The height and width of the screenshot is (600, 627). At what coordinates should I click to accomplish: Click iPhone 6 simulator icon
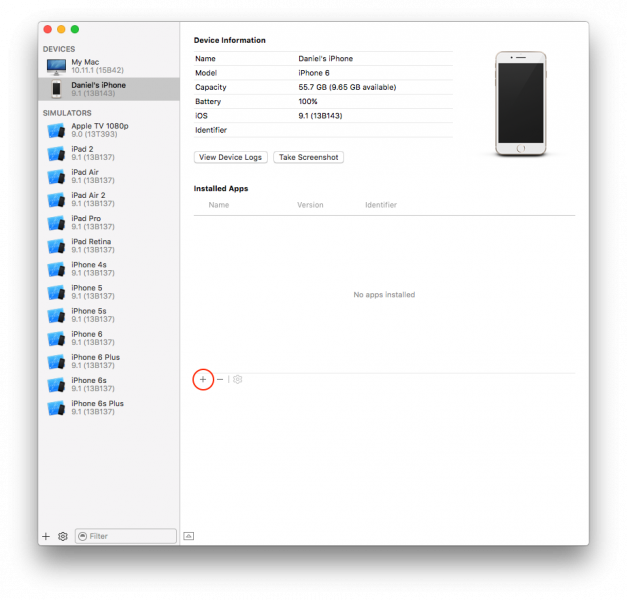pos(56,339)
